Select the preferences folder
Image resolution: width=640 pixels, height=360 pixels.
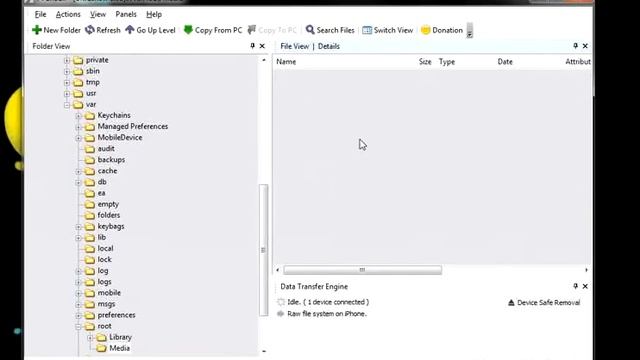(x=116, y=315)
